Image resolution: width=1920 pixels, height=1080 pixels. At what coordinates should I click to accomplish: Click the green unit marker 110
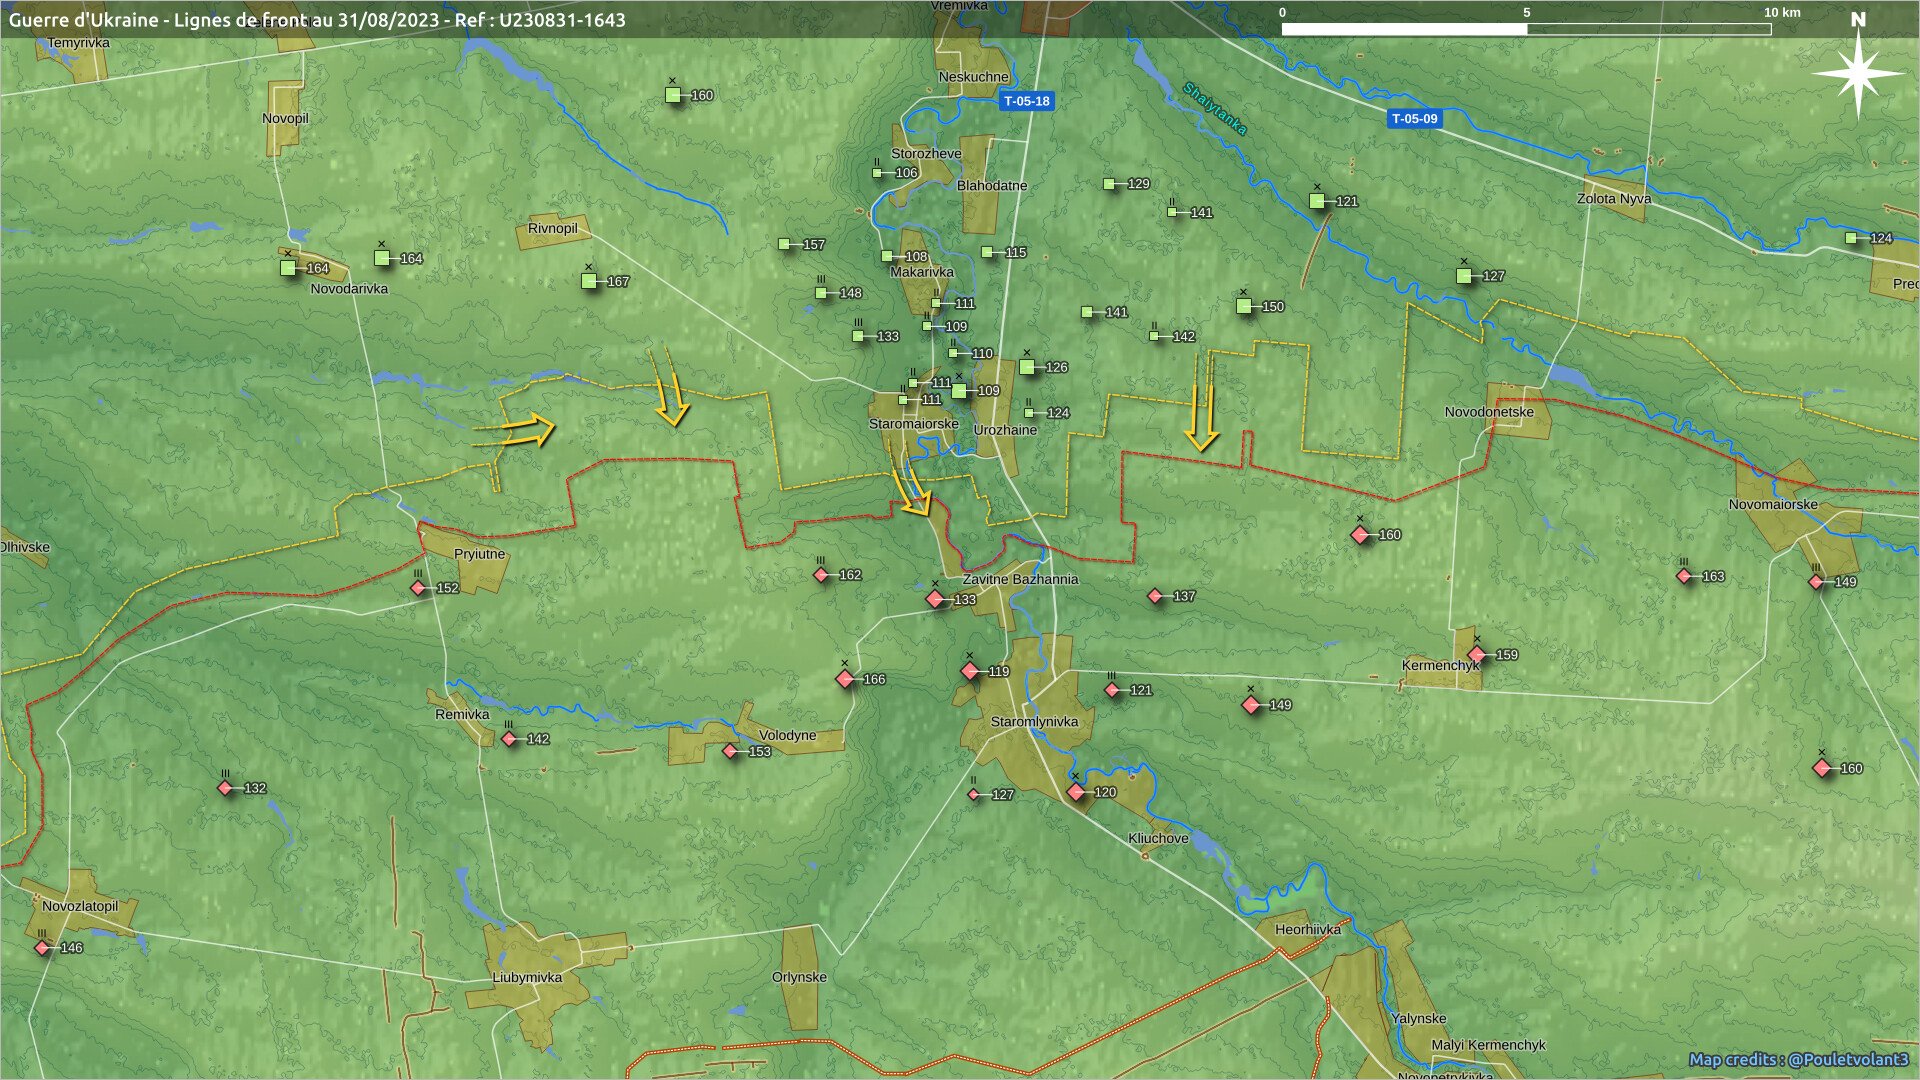[x=953, y=353]
